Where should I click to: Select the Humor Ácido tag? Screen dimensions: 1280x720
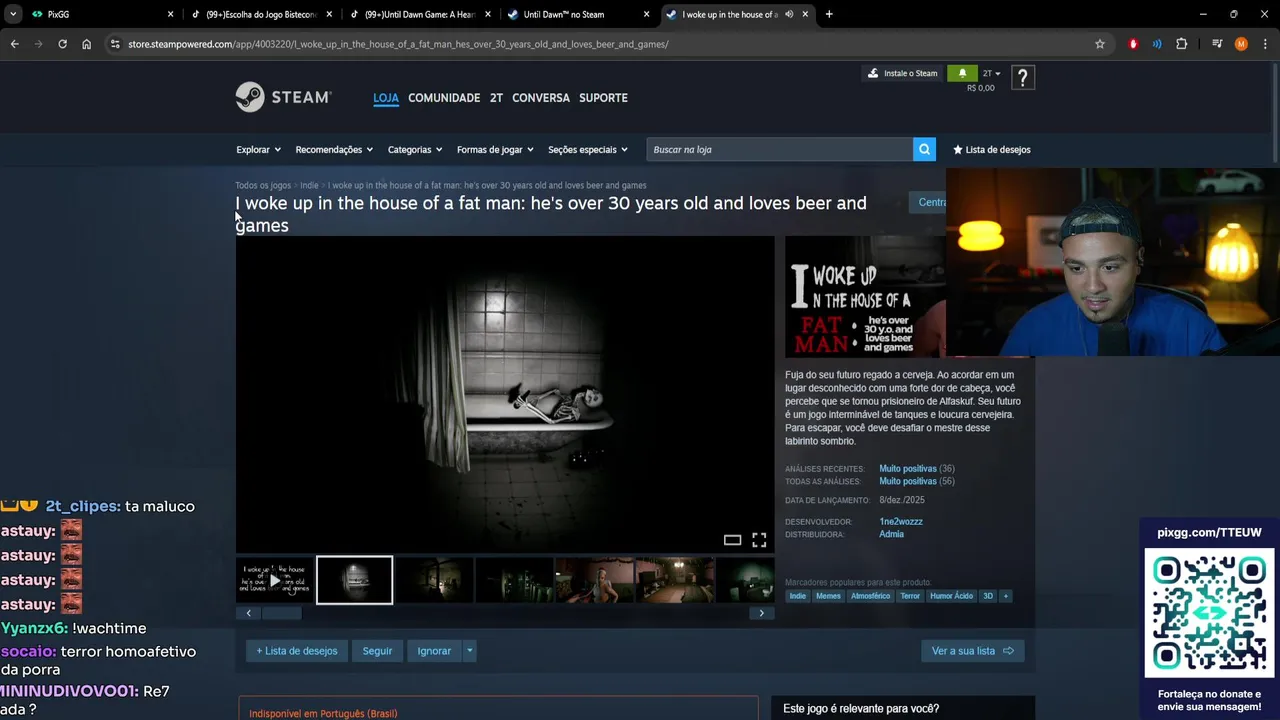pyautogui.click(x=951, y=596)
